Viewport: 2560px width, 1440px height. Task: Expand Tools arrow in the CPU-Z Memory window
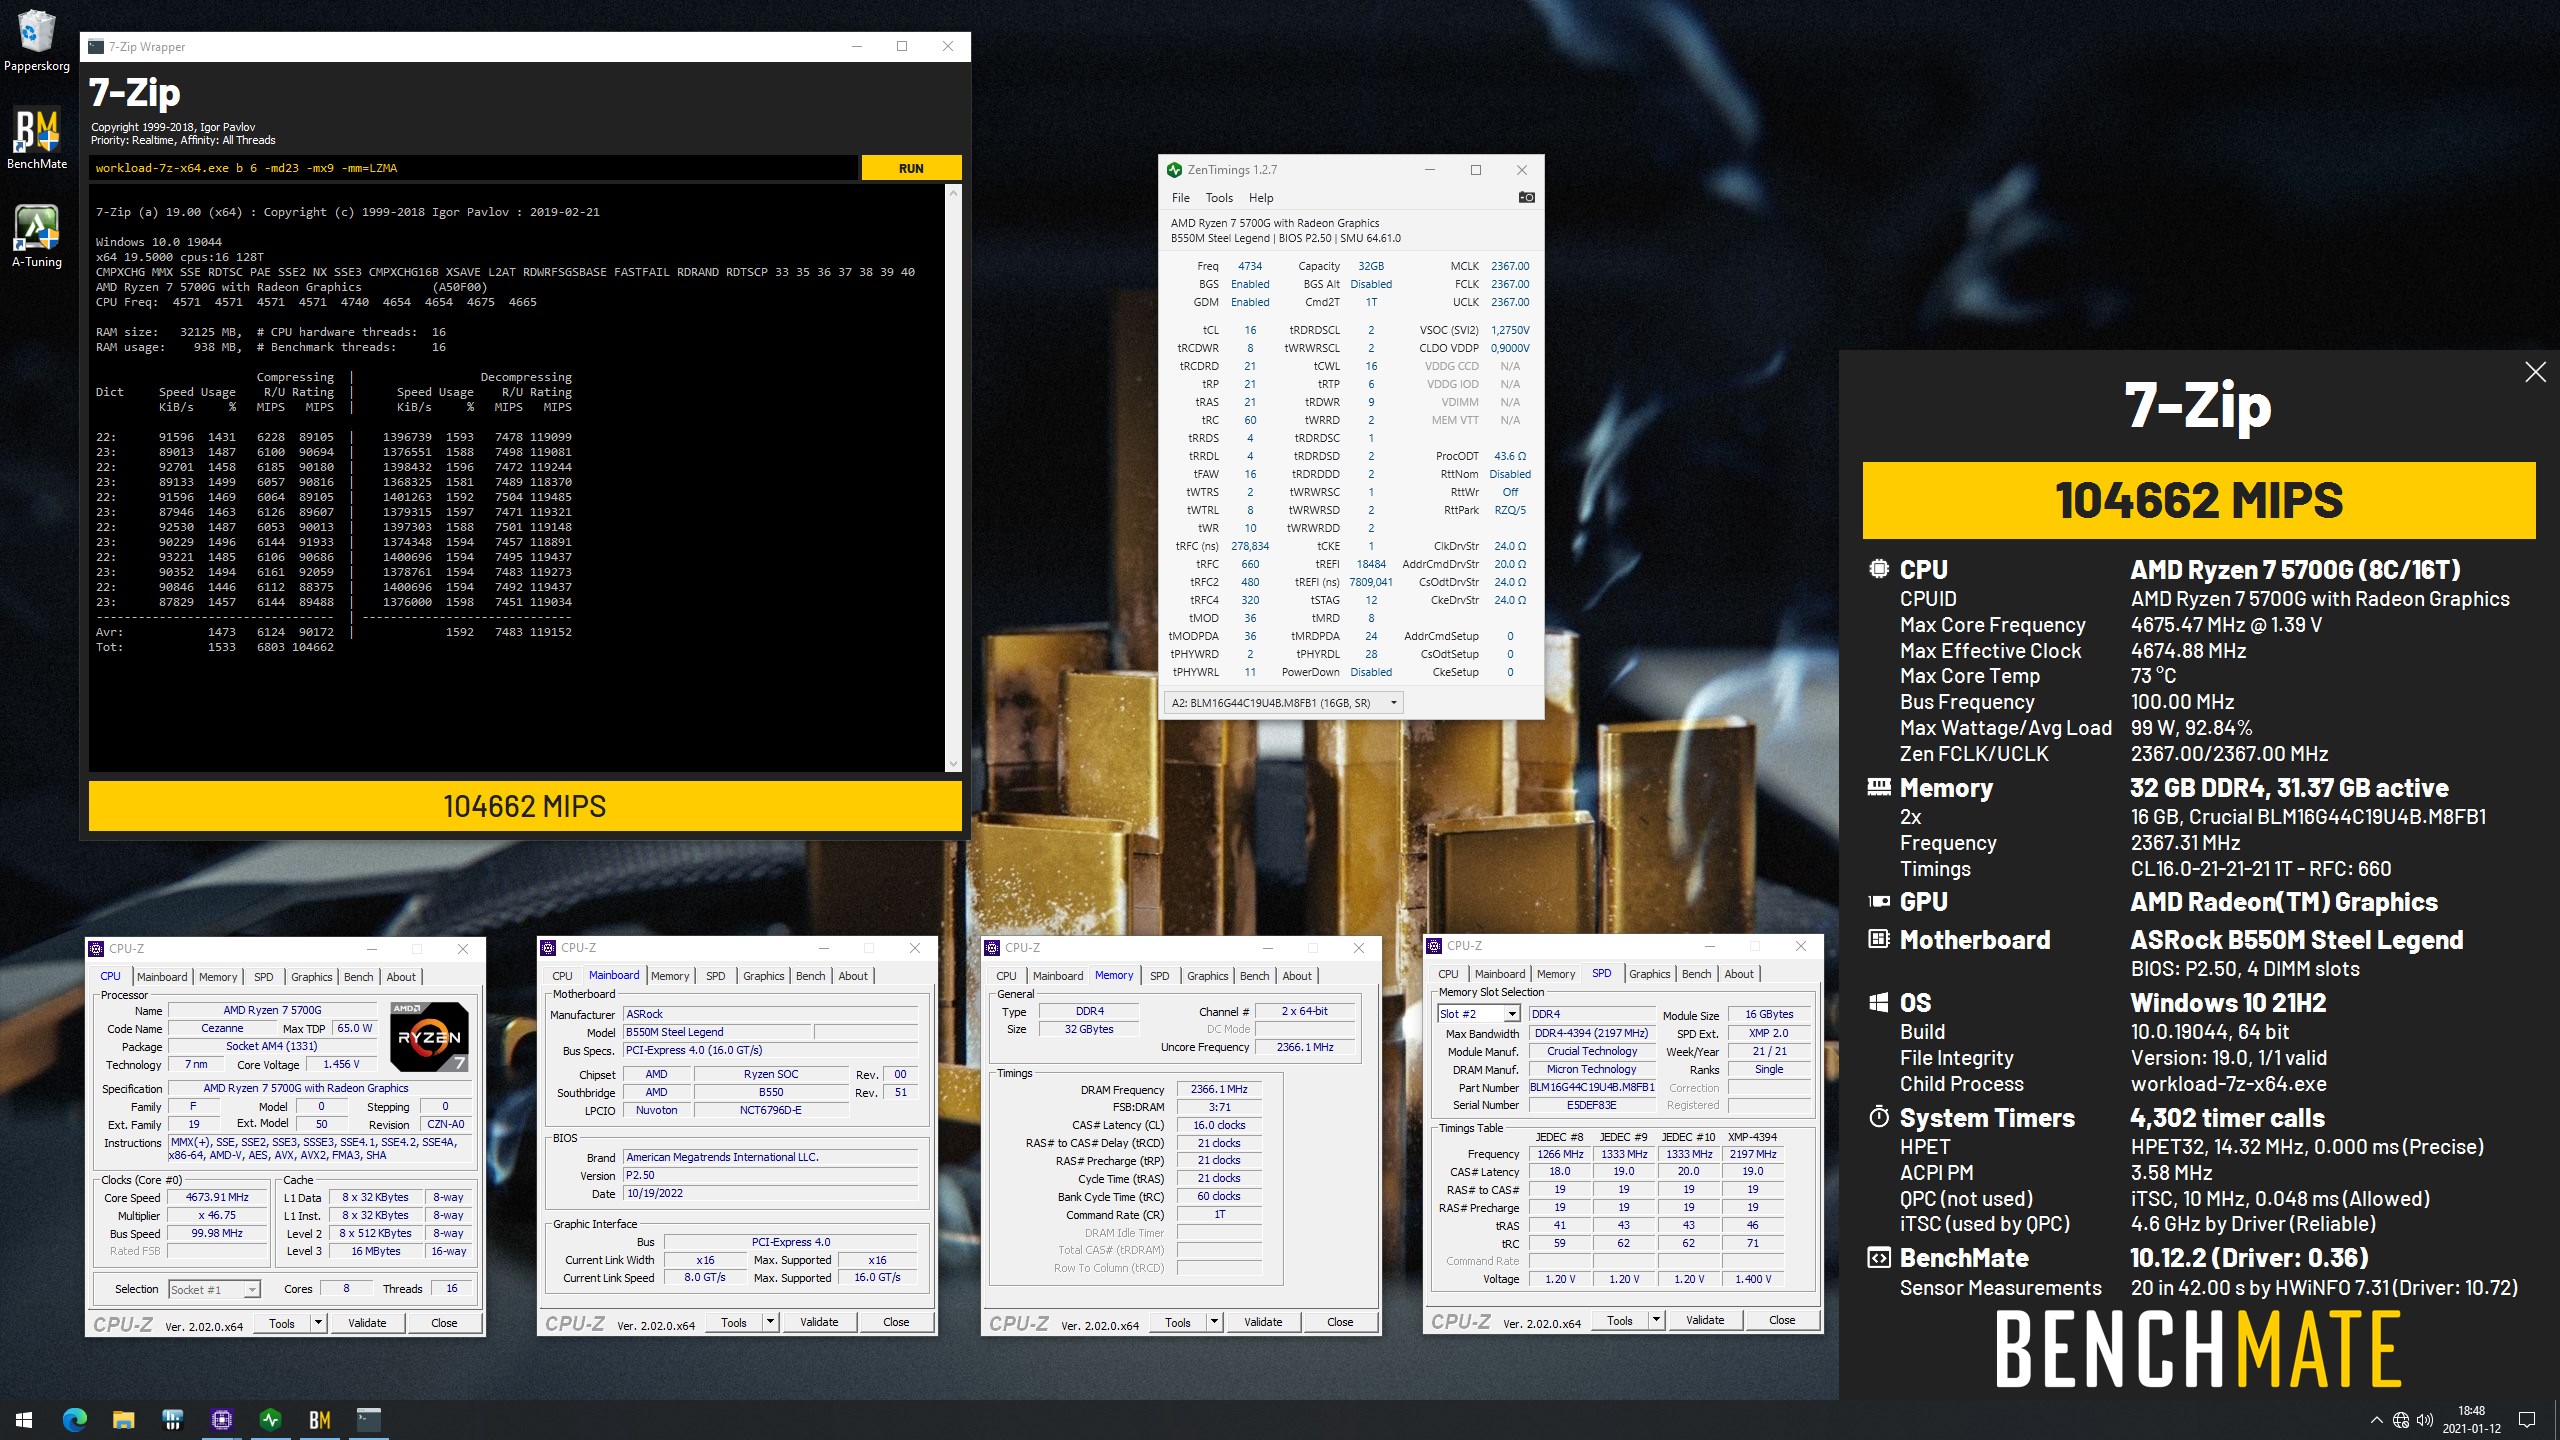click(1214, 1322)
